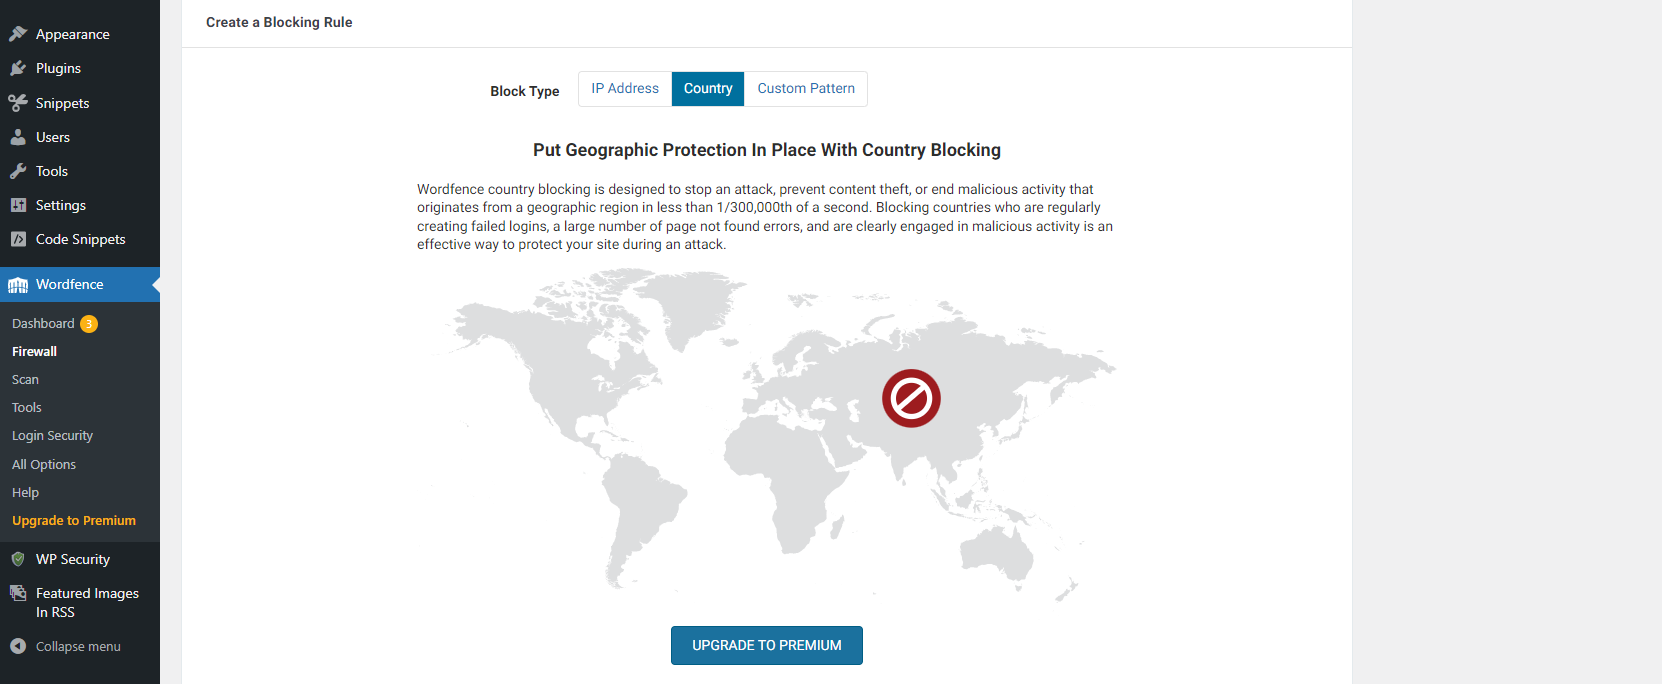Image resolution: width=1662 pixels, height=684 pixels.
Task: Click the Snippets scissors icon
Action: (18, 103)
